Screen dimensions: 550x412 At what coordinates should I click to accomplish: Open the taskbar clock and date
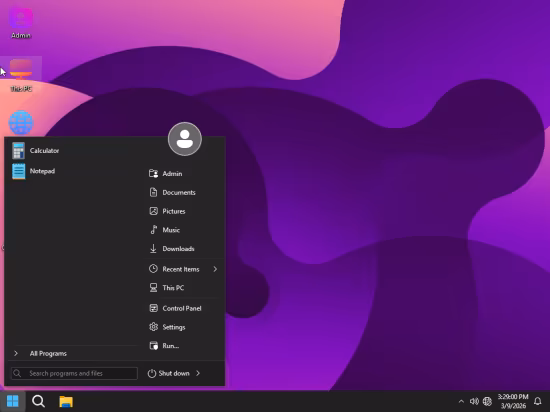click(513, 401)
